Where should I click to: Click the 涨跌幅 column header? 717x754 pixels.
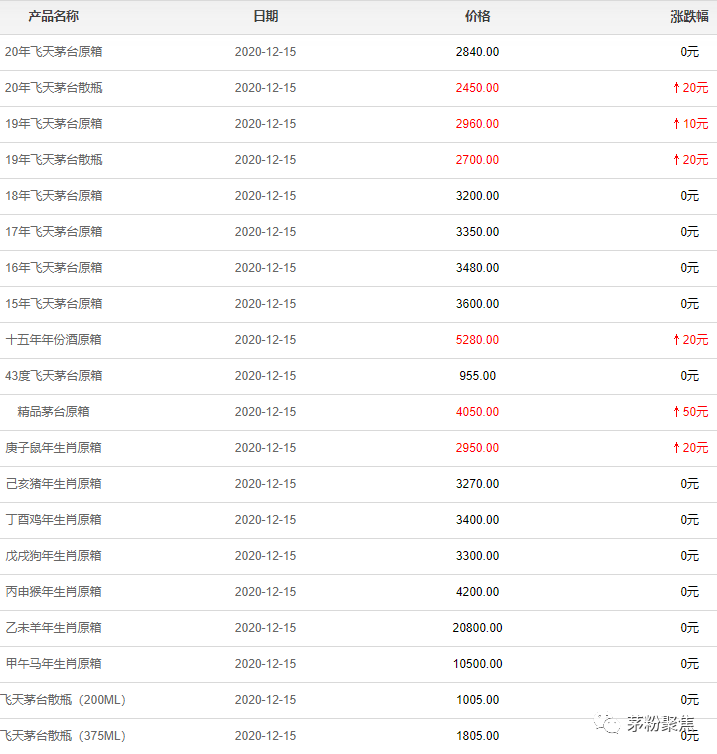(689, 16)
